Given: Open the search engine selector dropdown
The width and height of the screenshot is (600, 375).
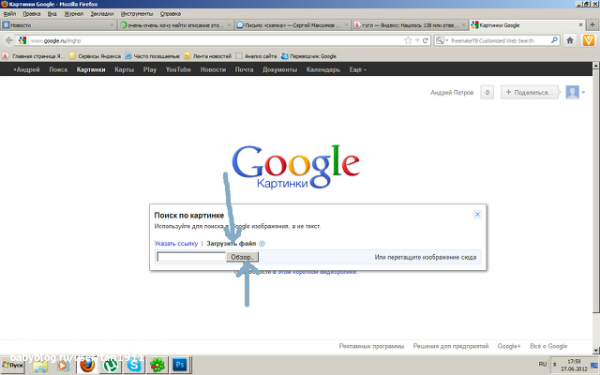Looking at the screenshot, I should pos(442,40).
